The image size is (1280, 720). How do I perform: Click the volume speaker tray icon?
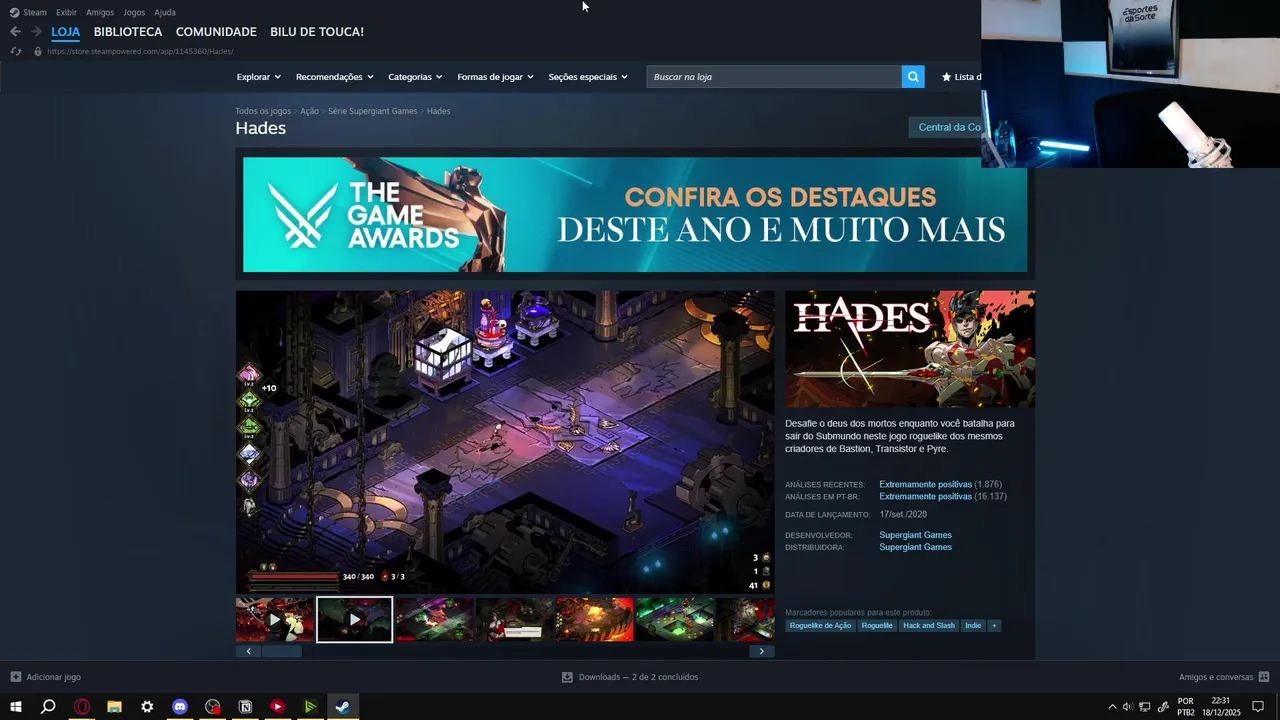point(1128,707)
